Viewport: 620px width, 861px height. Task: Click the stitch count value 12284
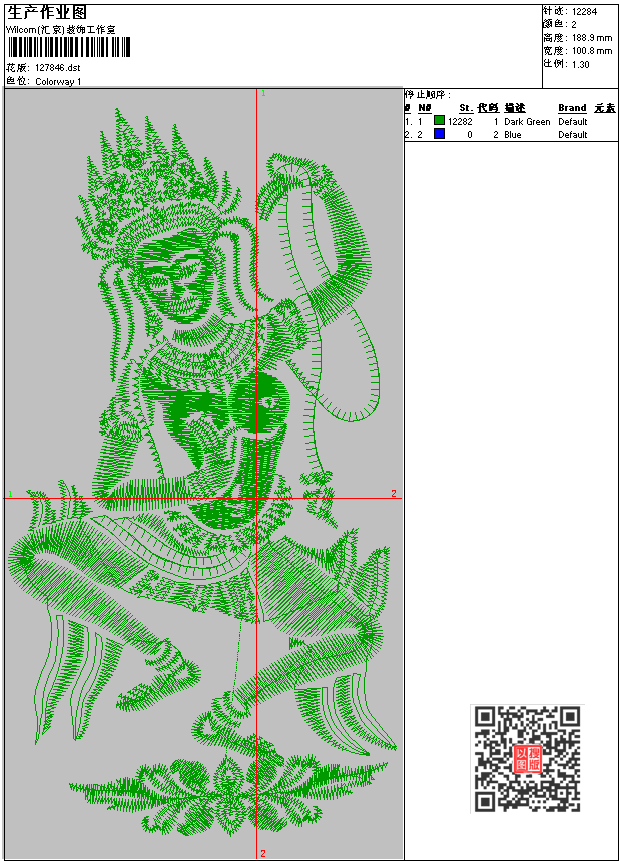click(584, 12)
